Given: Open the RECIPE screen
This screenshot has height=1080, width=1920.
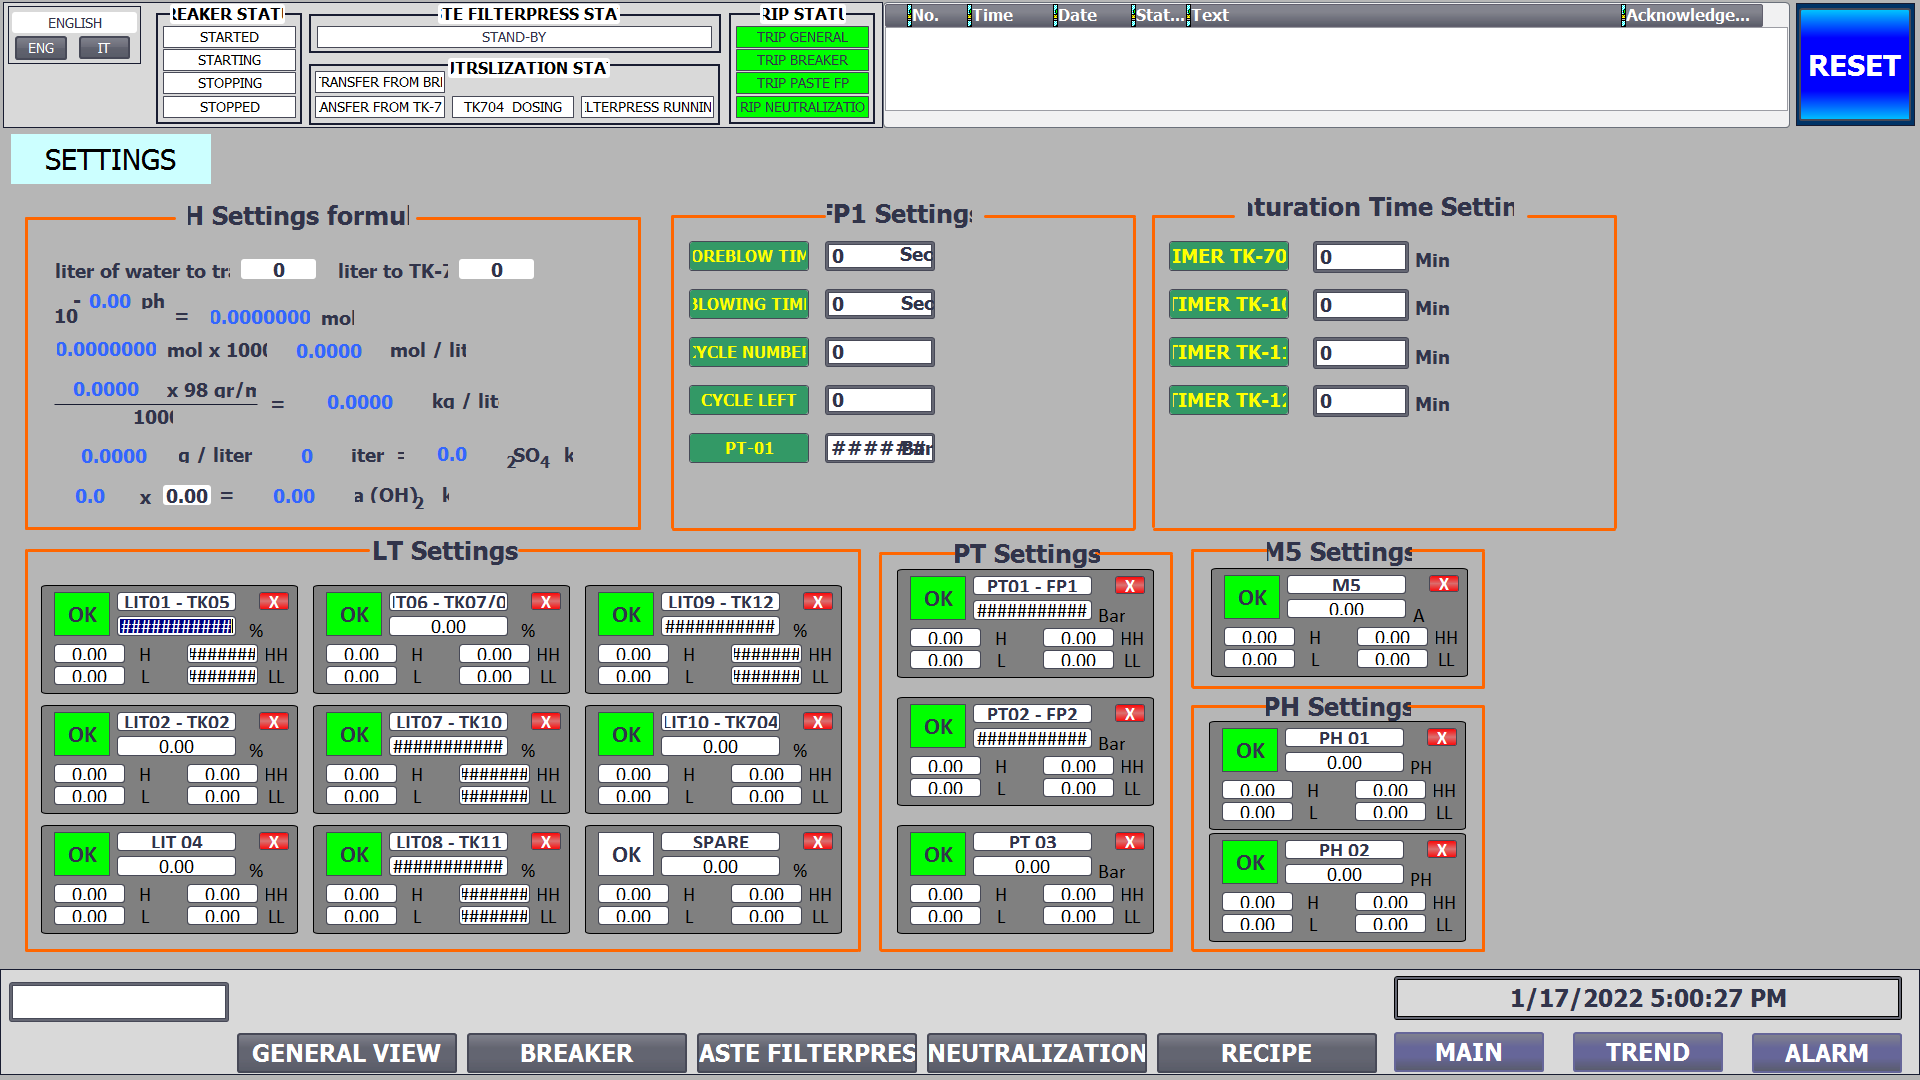Looking at the screenshot, I should (1266, 1053).
